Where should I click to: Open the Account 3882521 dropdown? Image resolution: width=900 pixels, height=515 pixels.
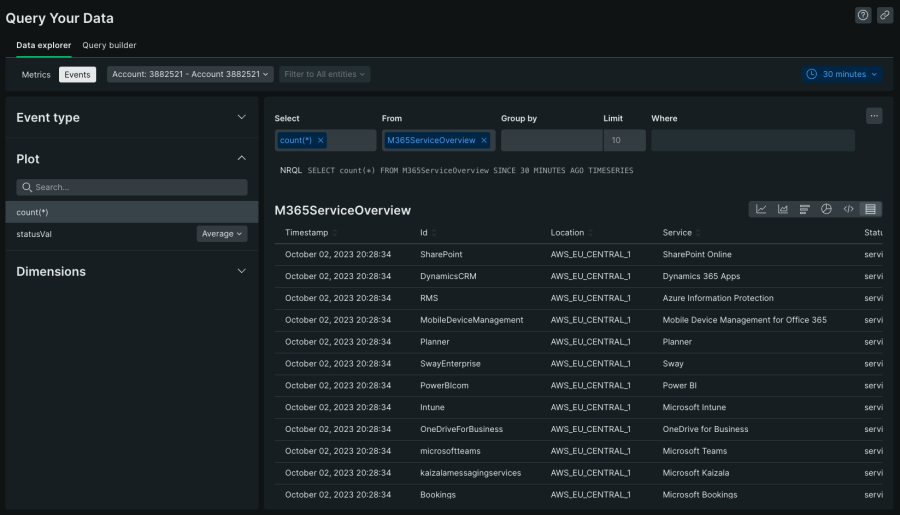[x=190, y=74]
